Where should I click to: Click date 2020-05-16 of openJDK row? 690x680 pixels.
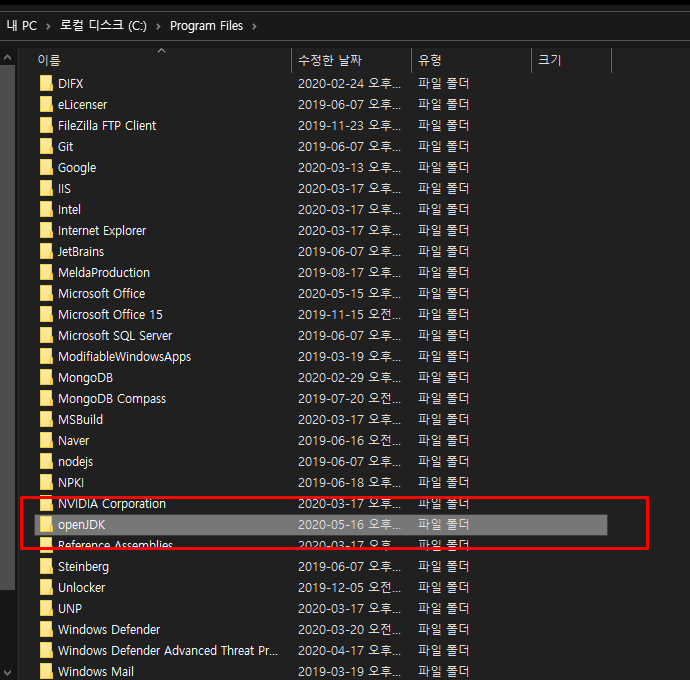point(349,525)
